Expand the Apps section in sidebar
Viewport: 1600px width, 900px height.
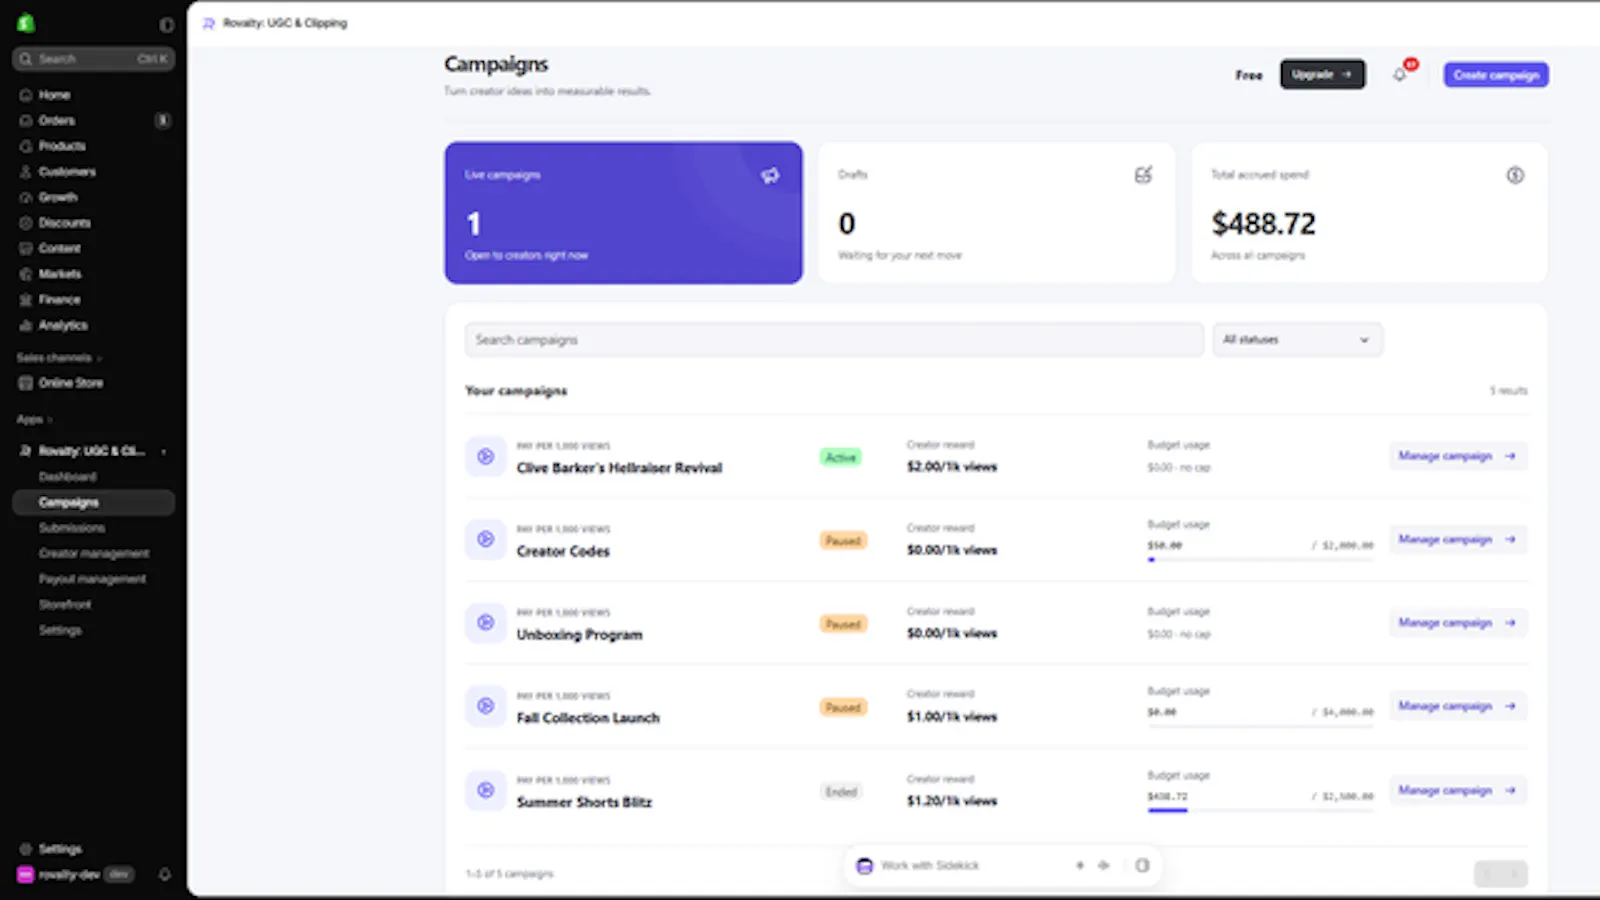(34, 420)
